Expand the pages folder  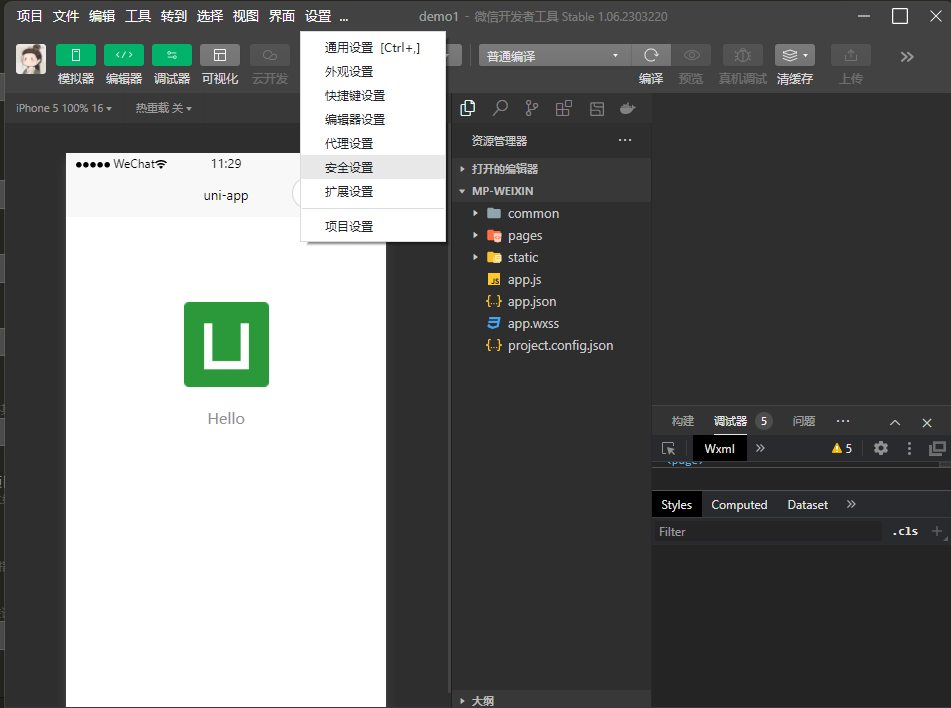(552, 235)
